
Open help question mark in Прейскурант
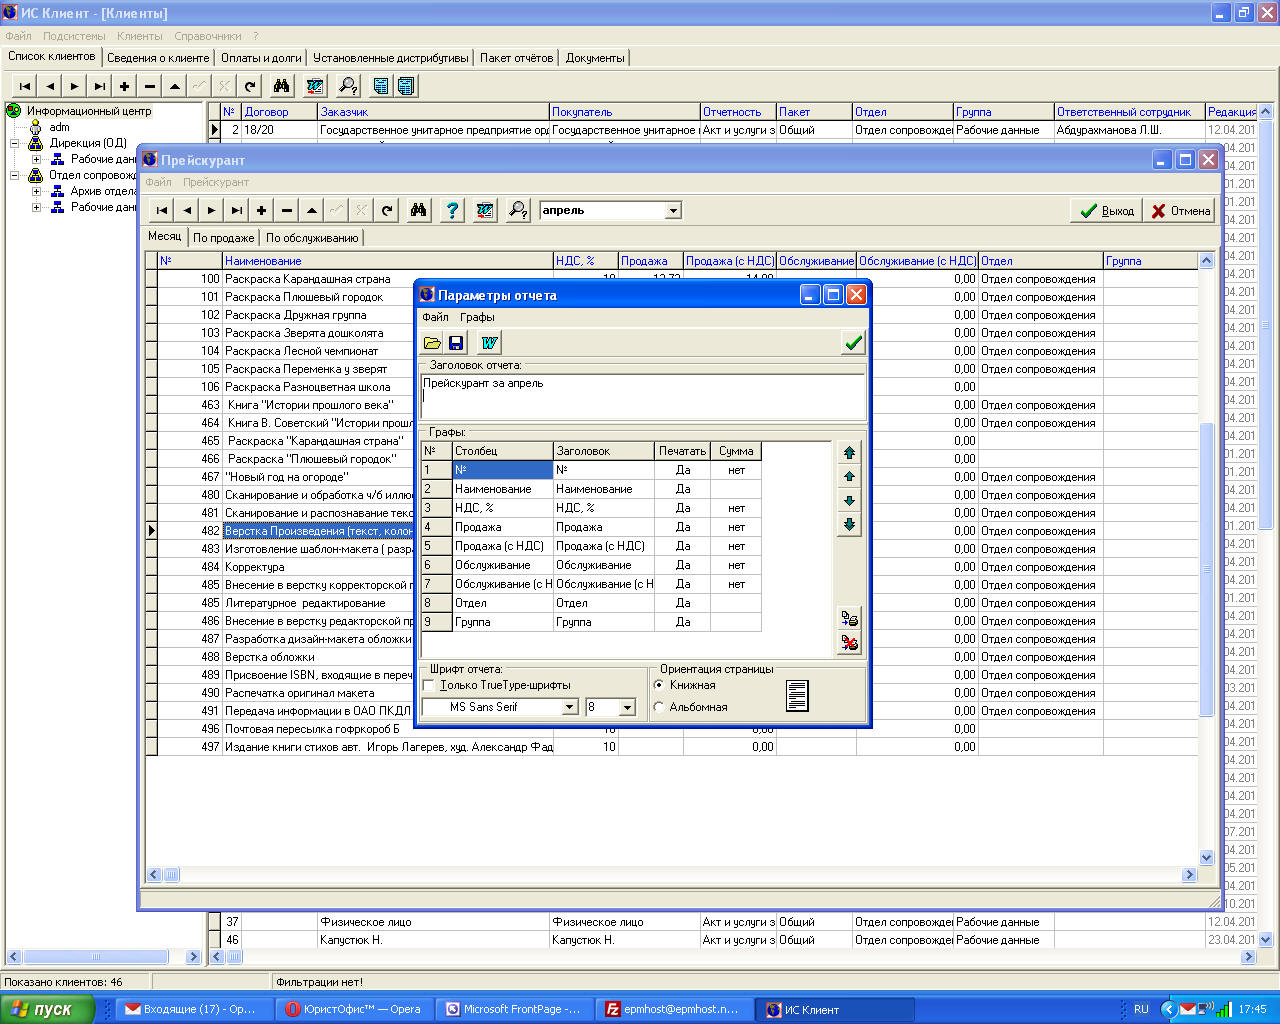pyautogui.click(x=452, y=210)
